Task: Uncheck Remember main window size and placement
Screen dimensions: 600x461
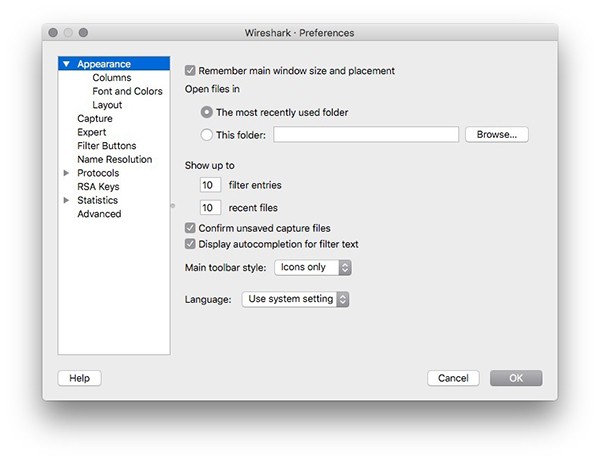Action: click(190, 70)
